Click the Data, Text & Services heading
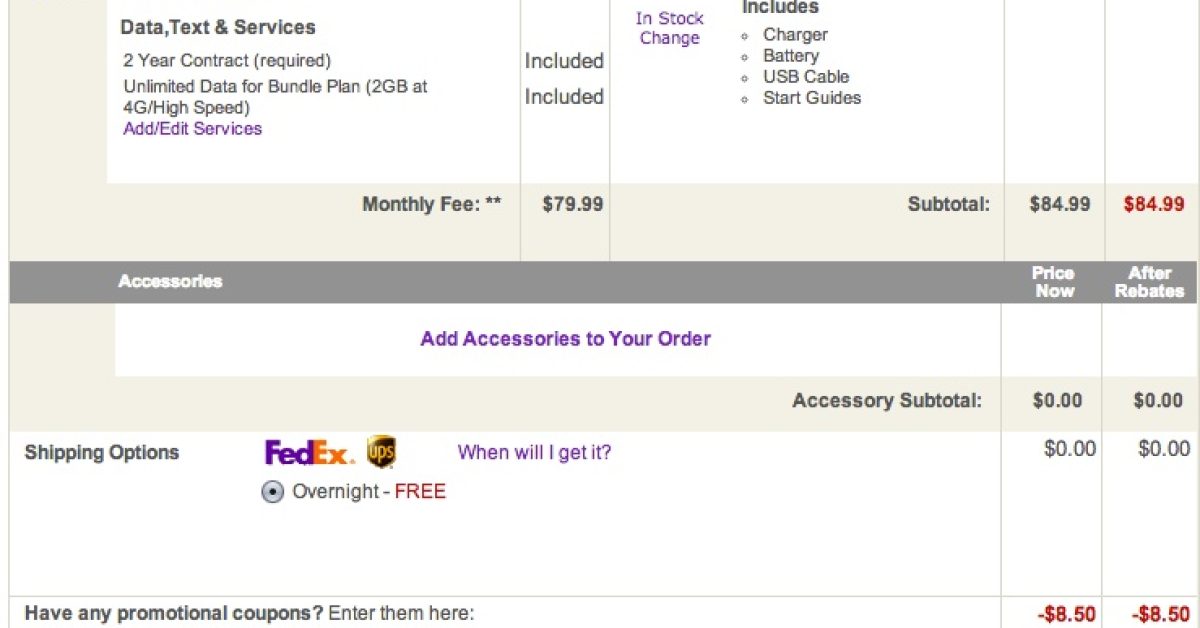The width and height of the screenshot is (1200, 628). (x=218, y=27)
